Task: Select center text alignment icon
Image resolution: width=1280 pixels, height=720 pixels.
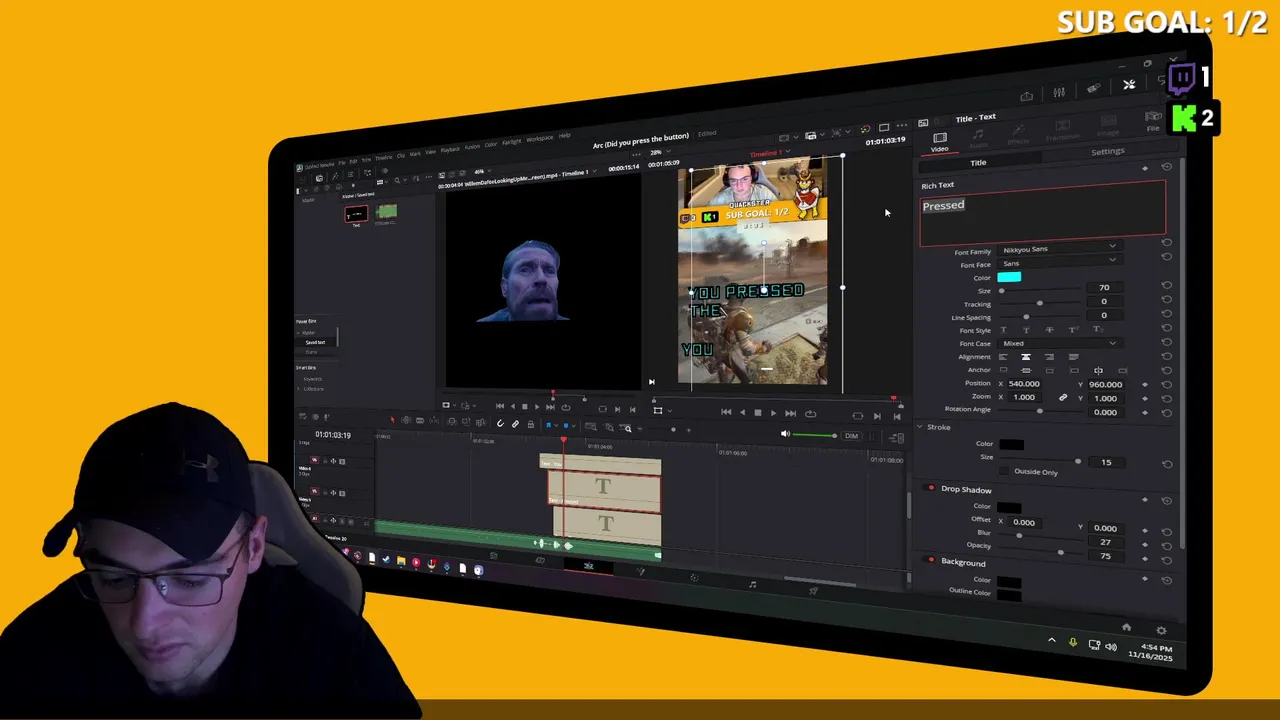Action: coord(1025,357)
